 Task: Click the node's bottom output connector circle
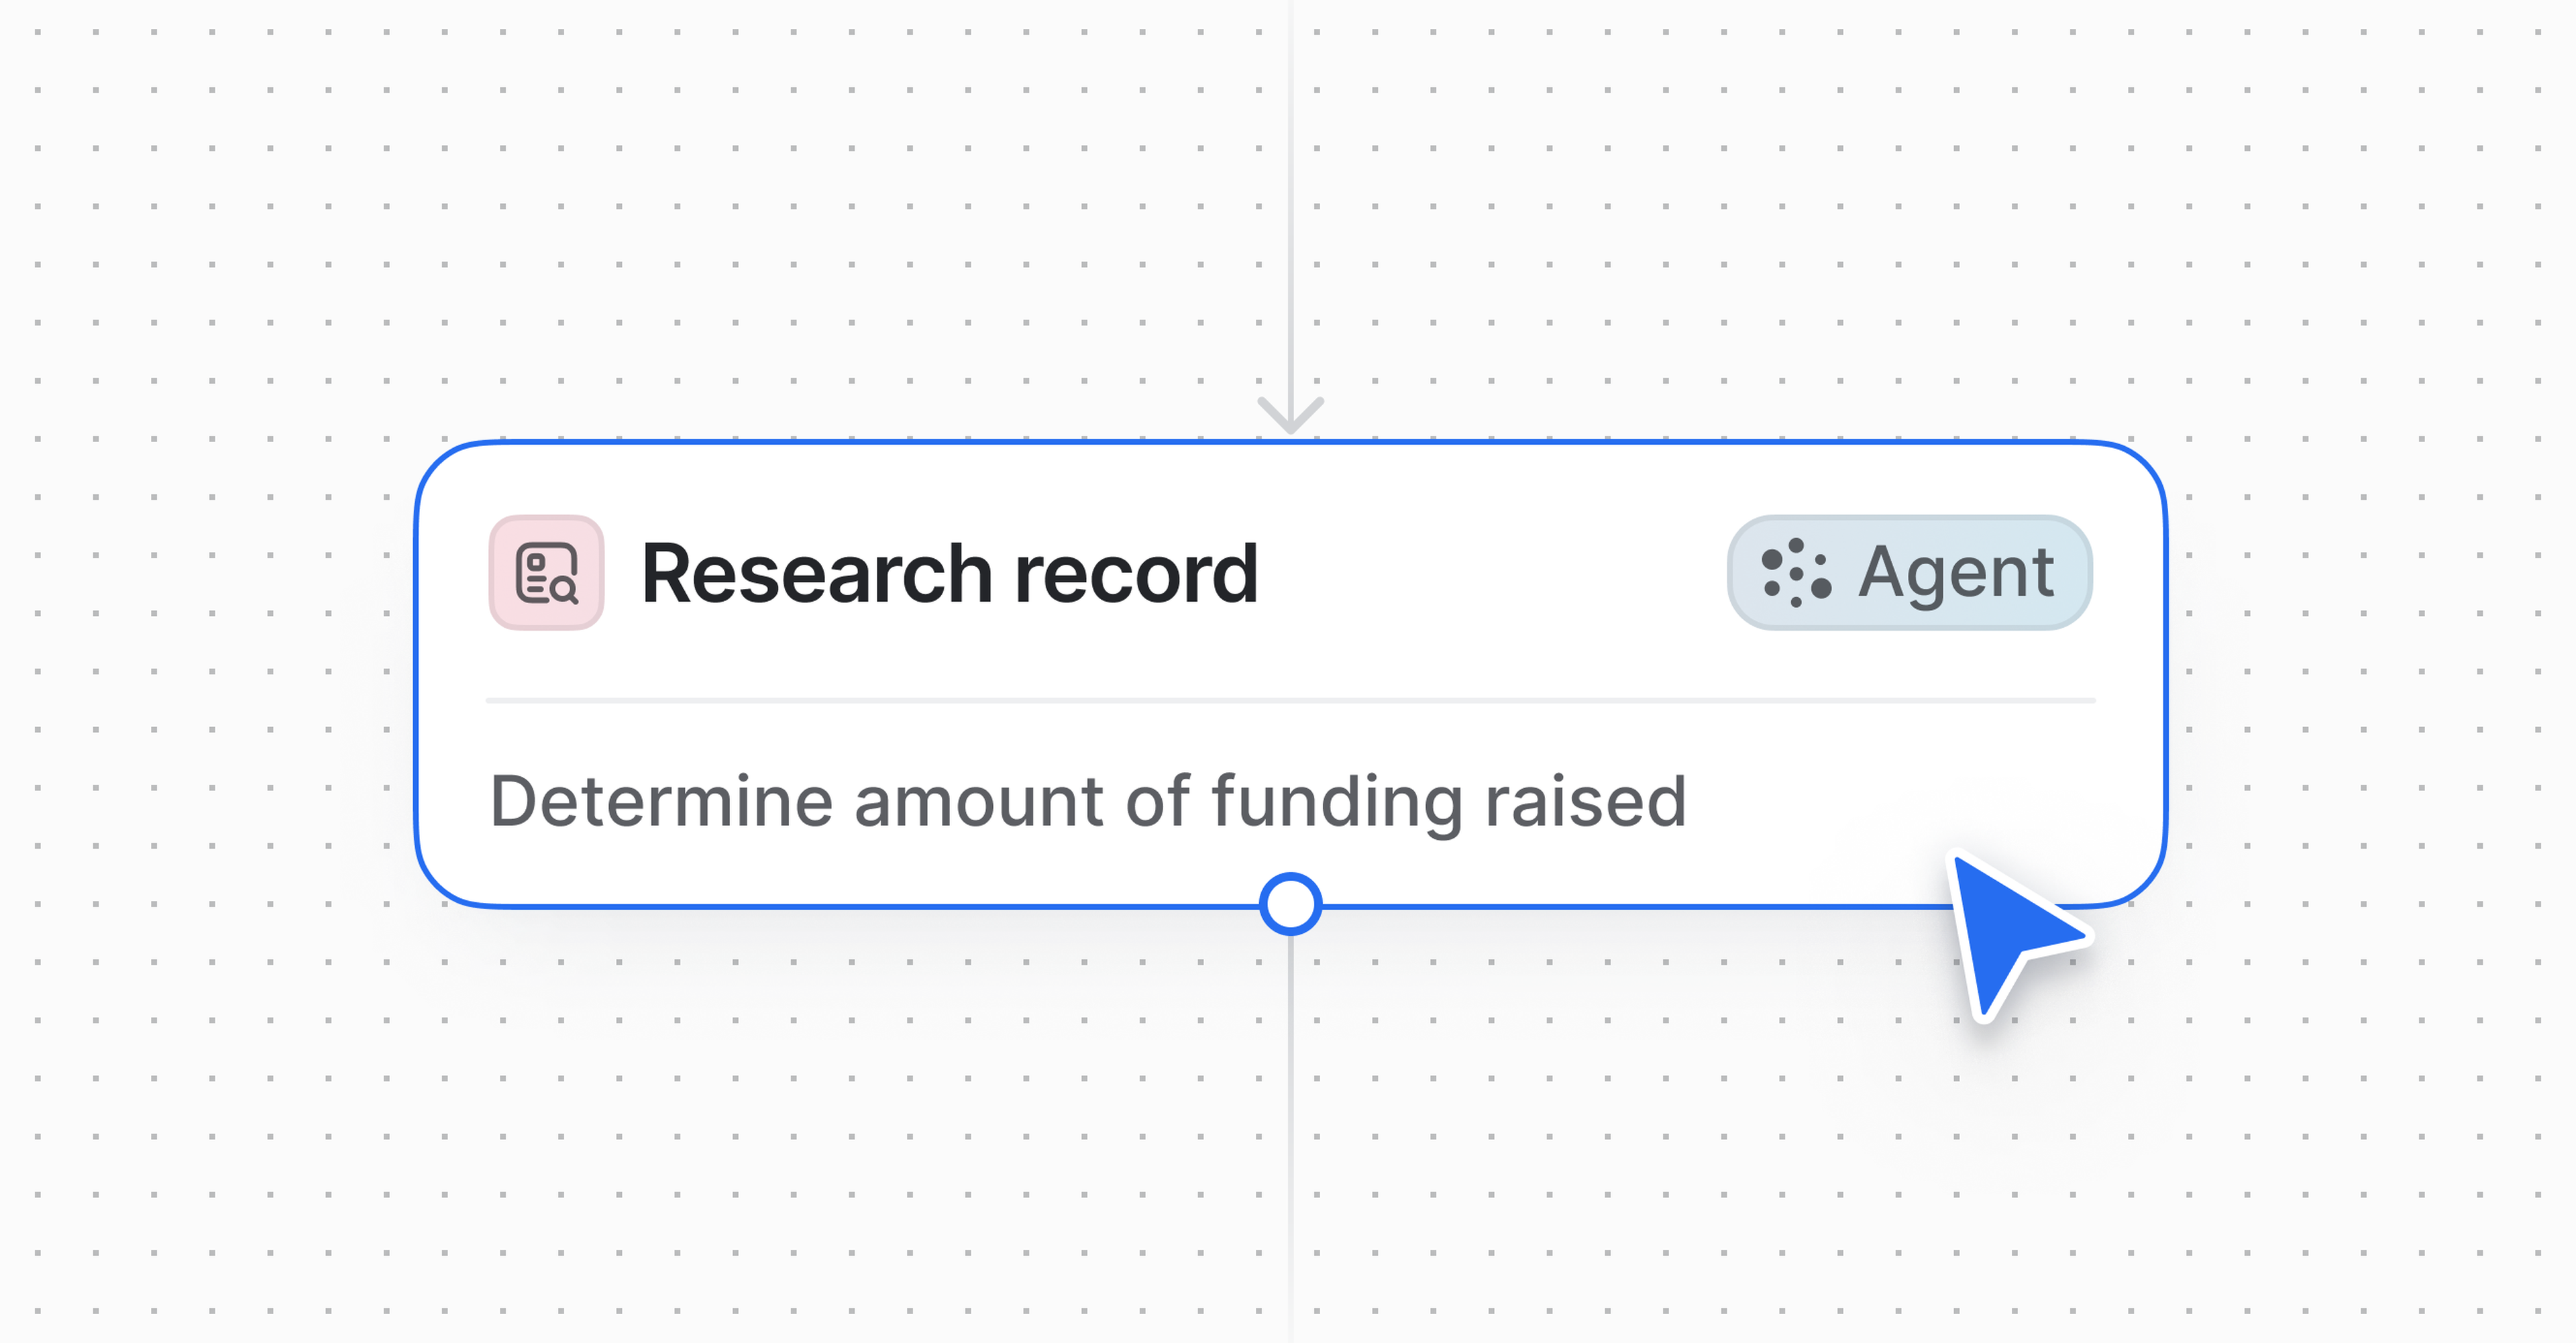pos(1290,904)
